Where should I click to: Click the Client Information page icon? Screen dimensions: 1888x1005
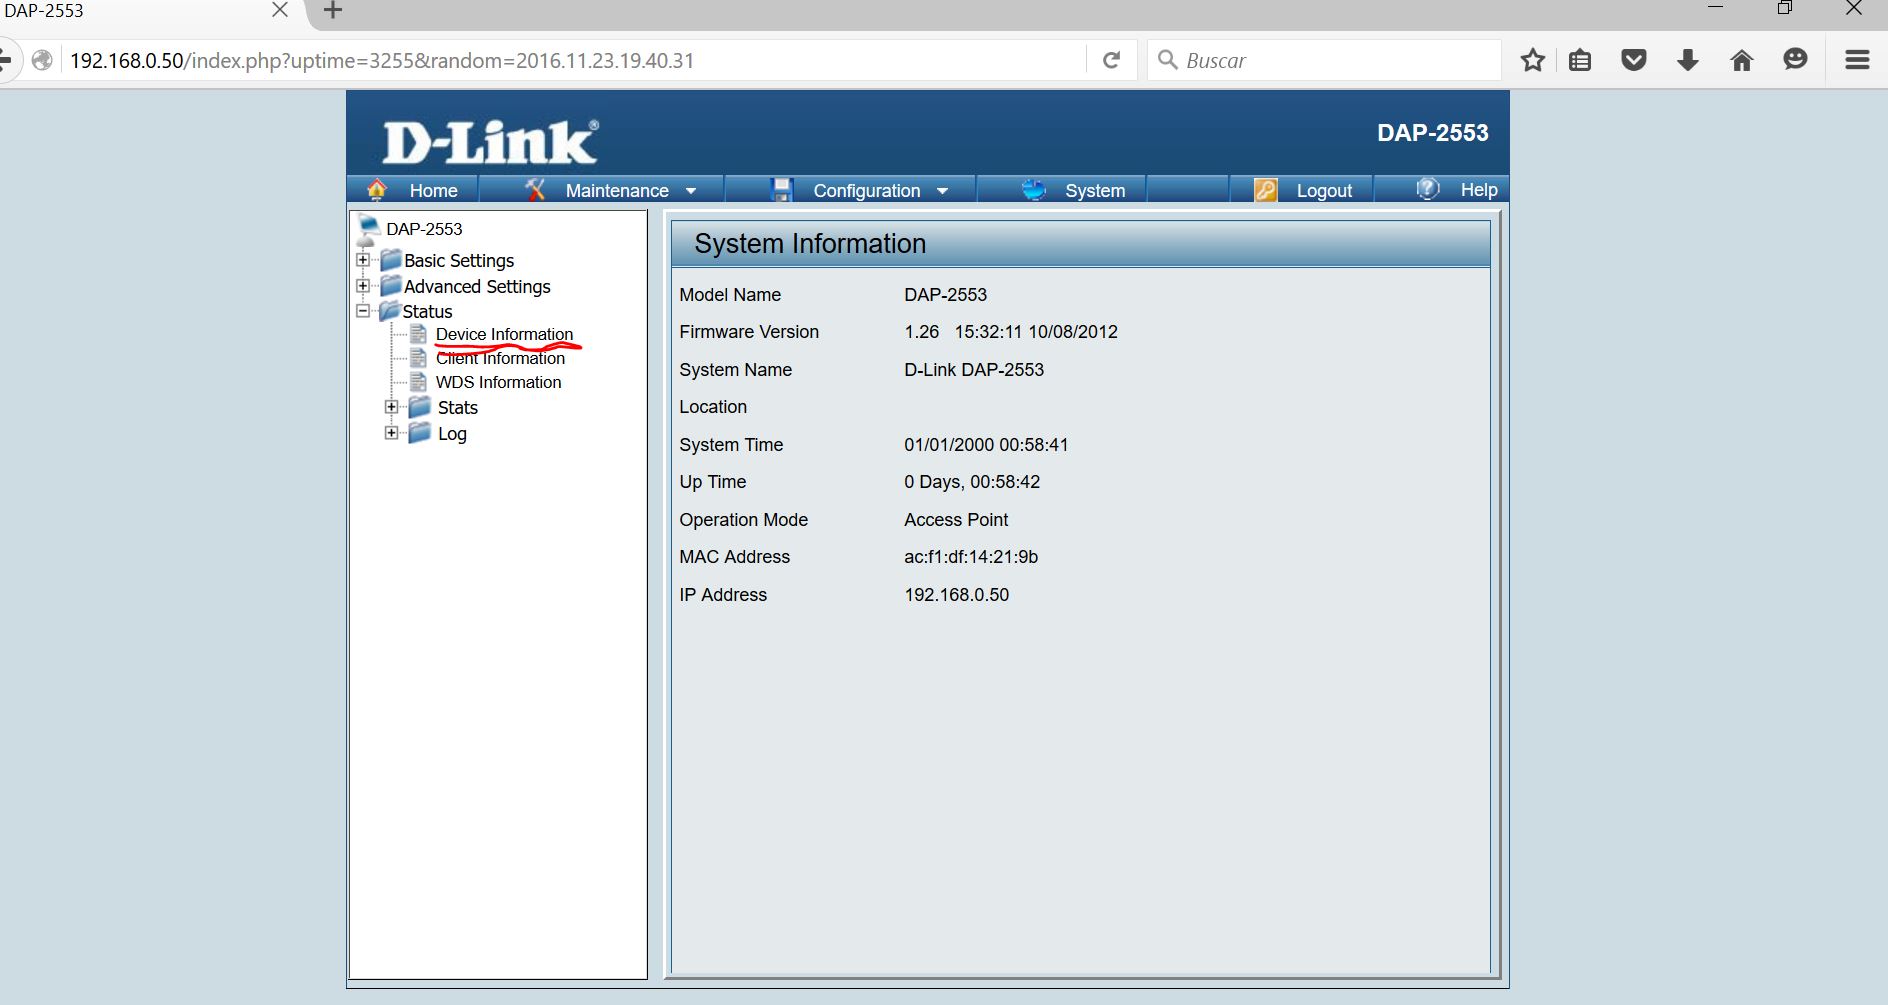coord(419,358)
